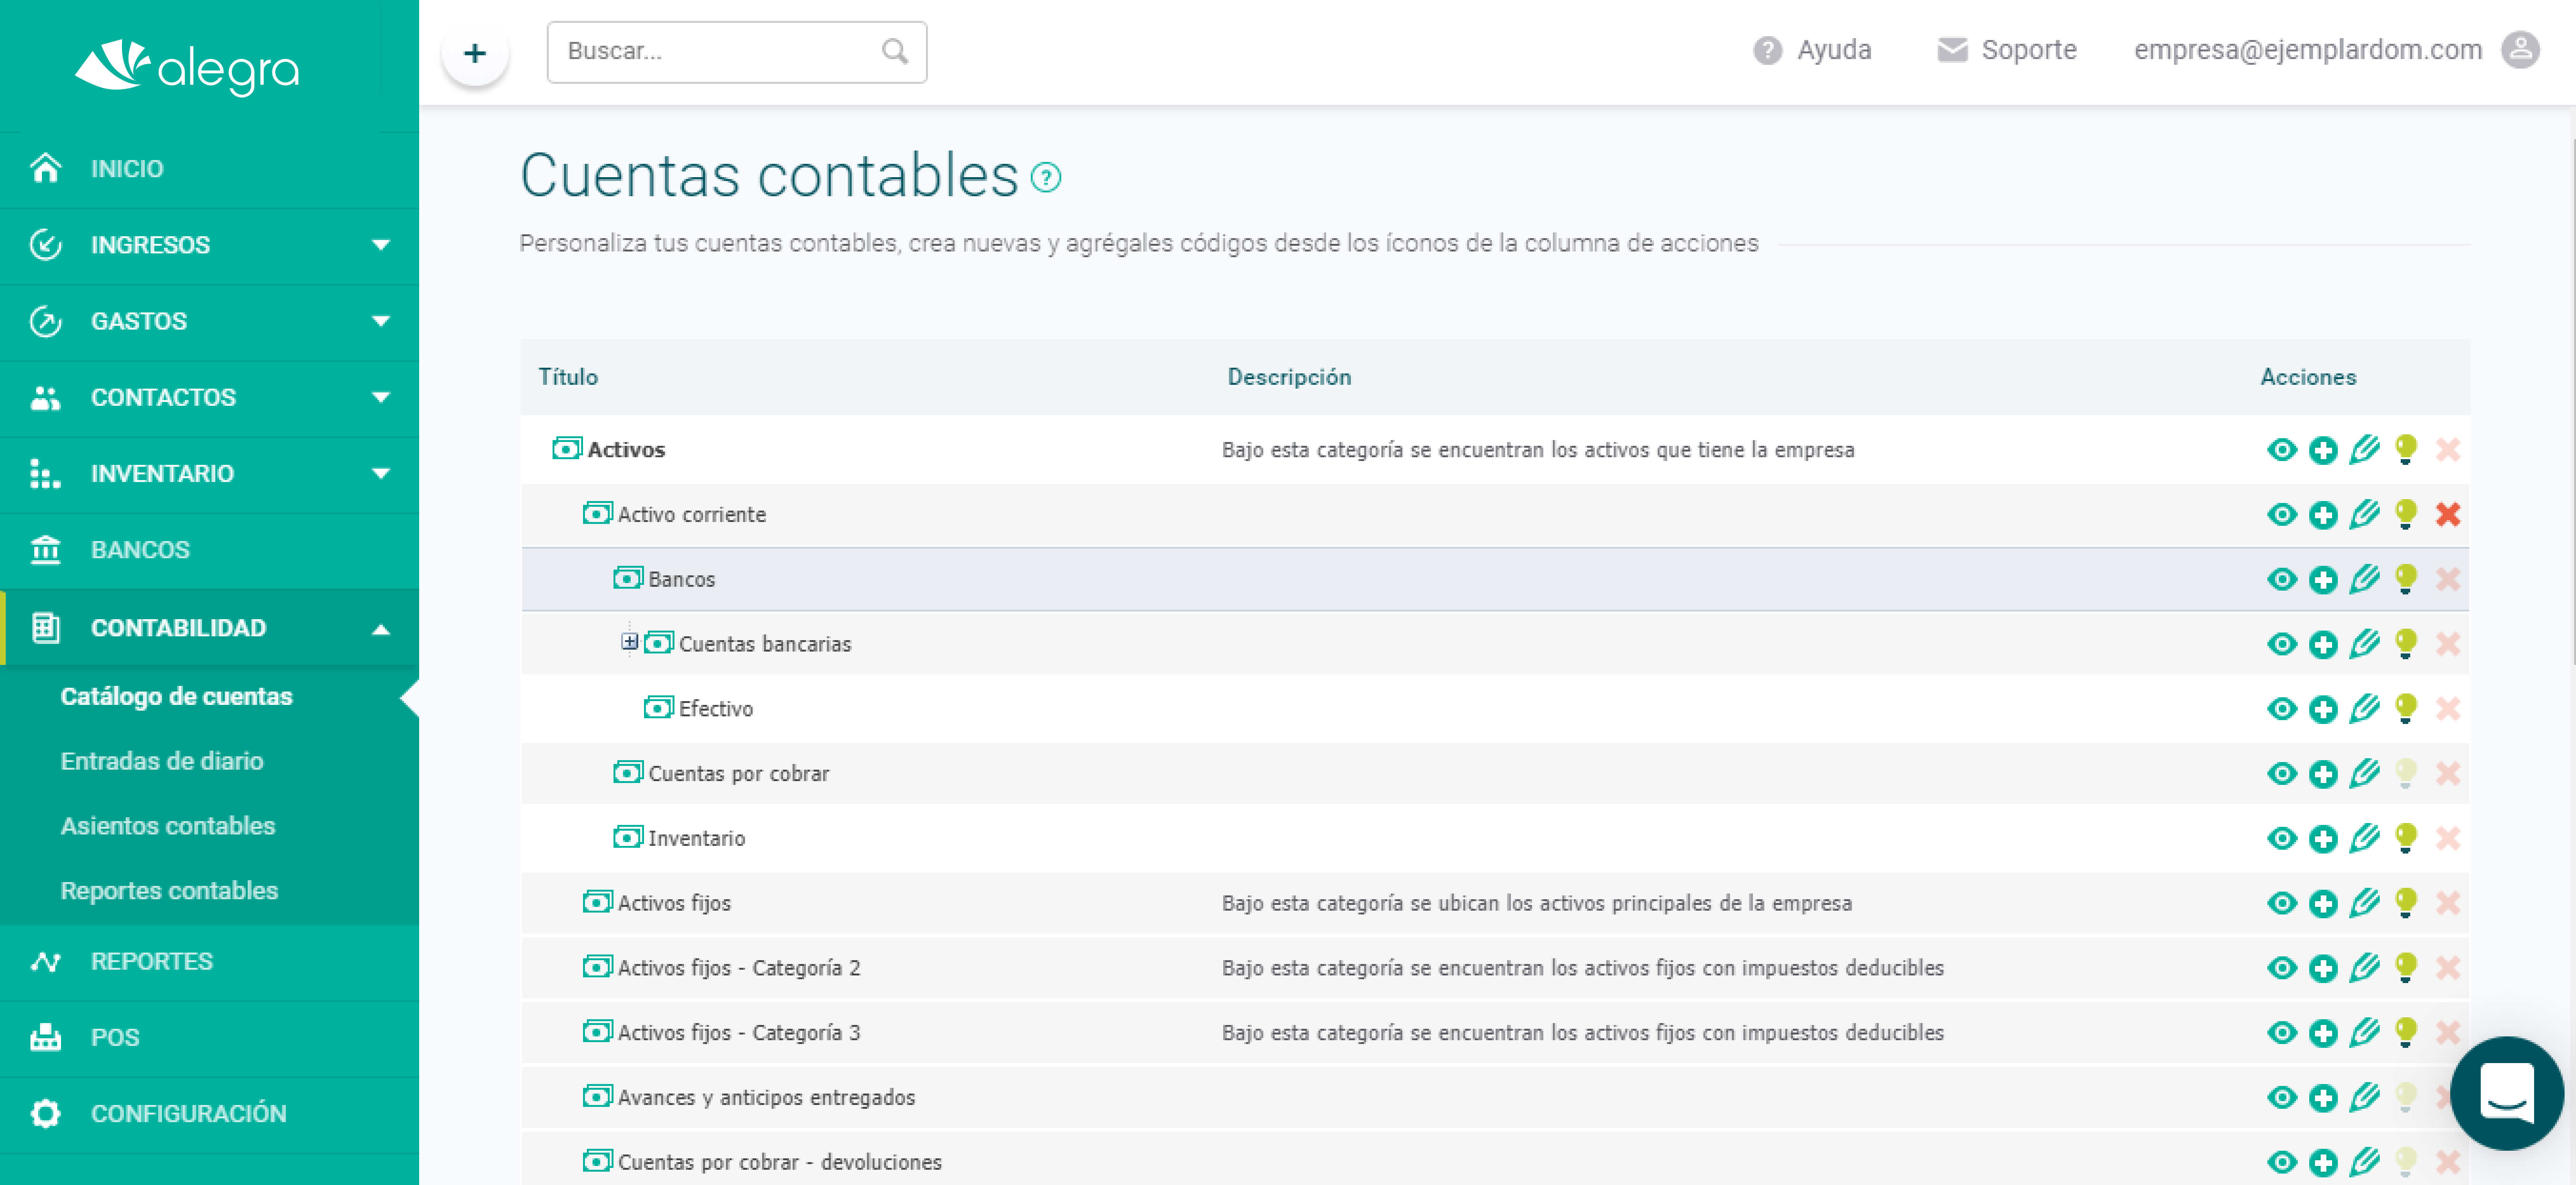View details of Bancos account (eye icon)
This screenshot has width=2576, height=1185.
[x=2281, y=580]
